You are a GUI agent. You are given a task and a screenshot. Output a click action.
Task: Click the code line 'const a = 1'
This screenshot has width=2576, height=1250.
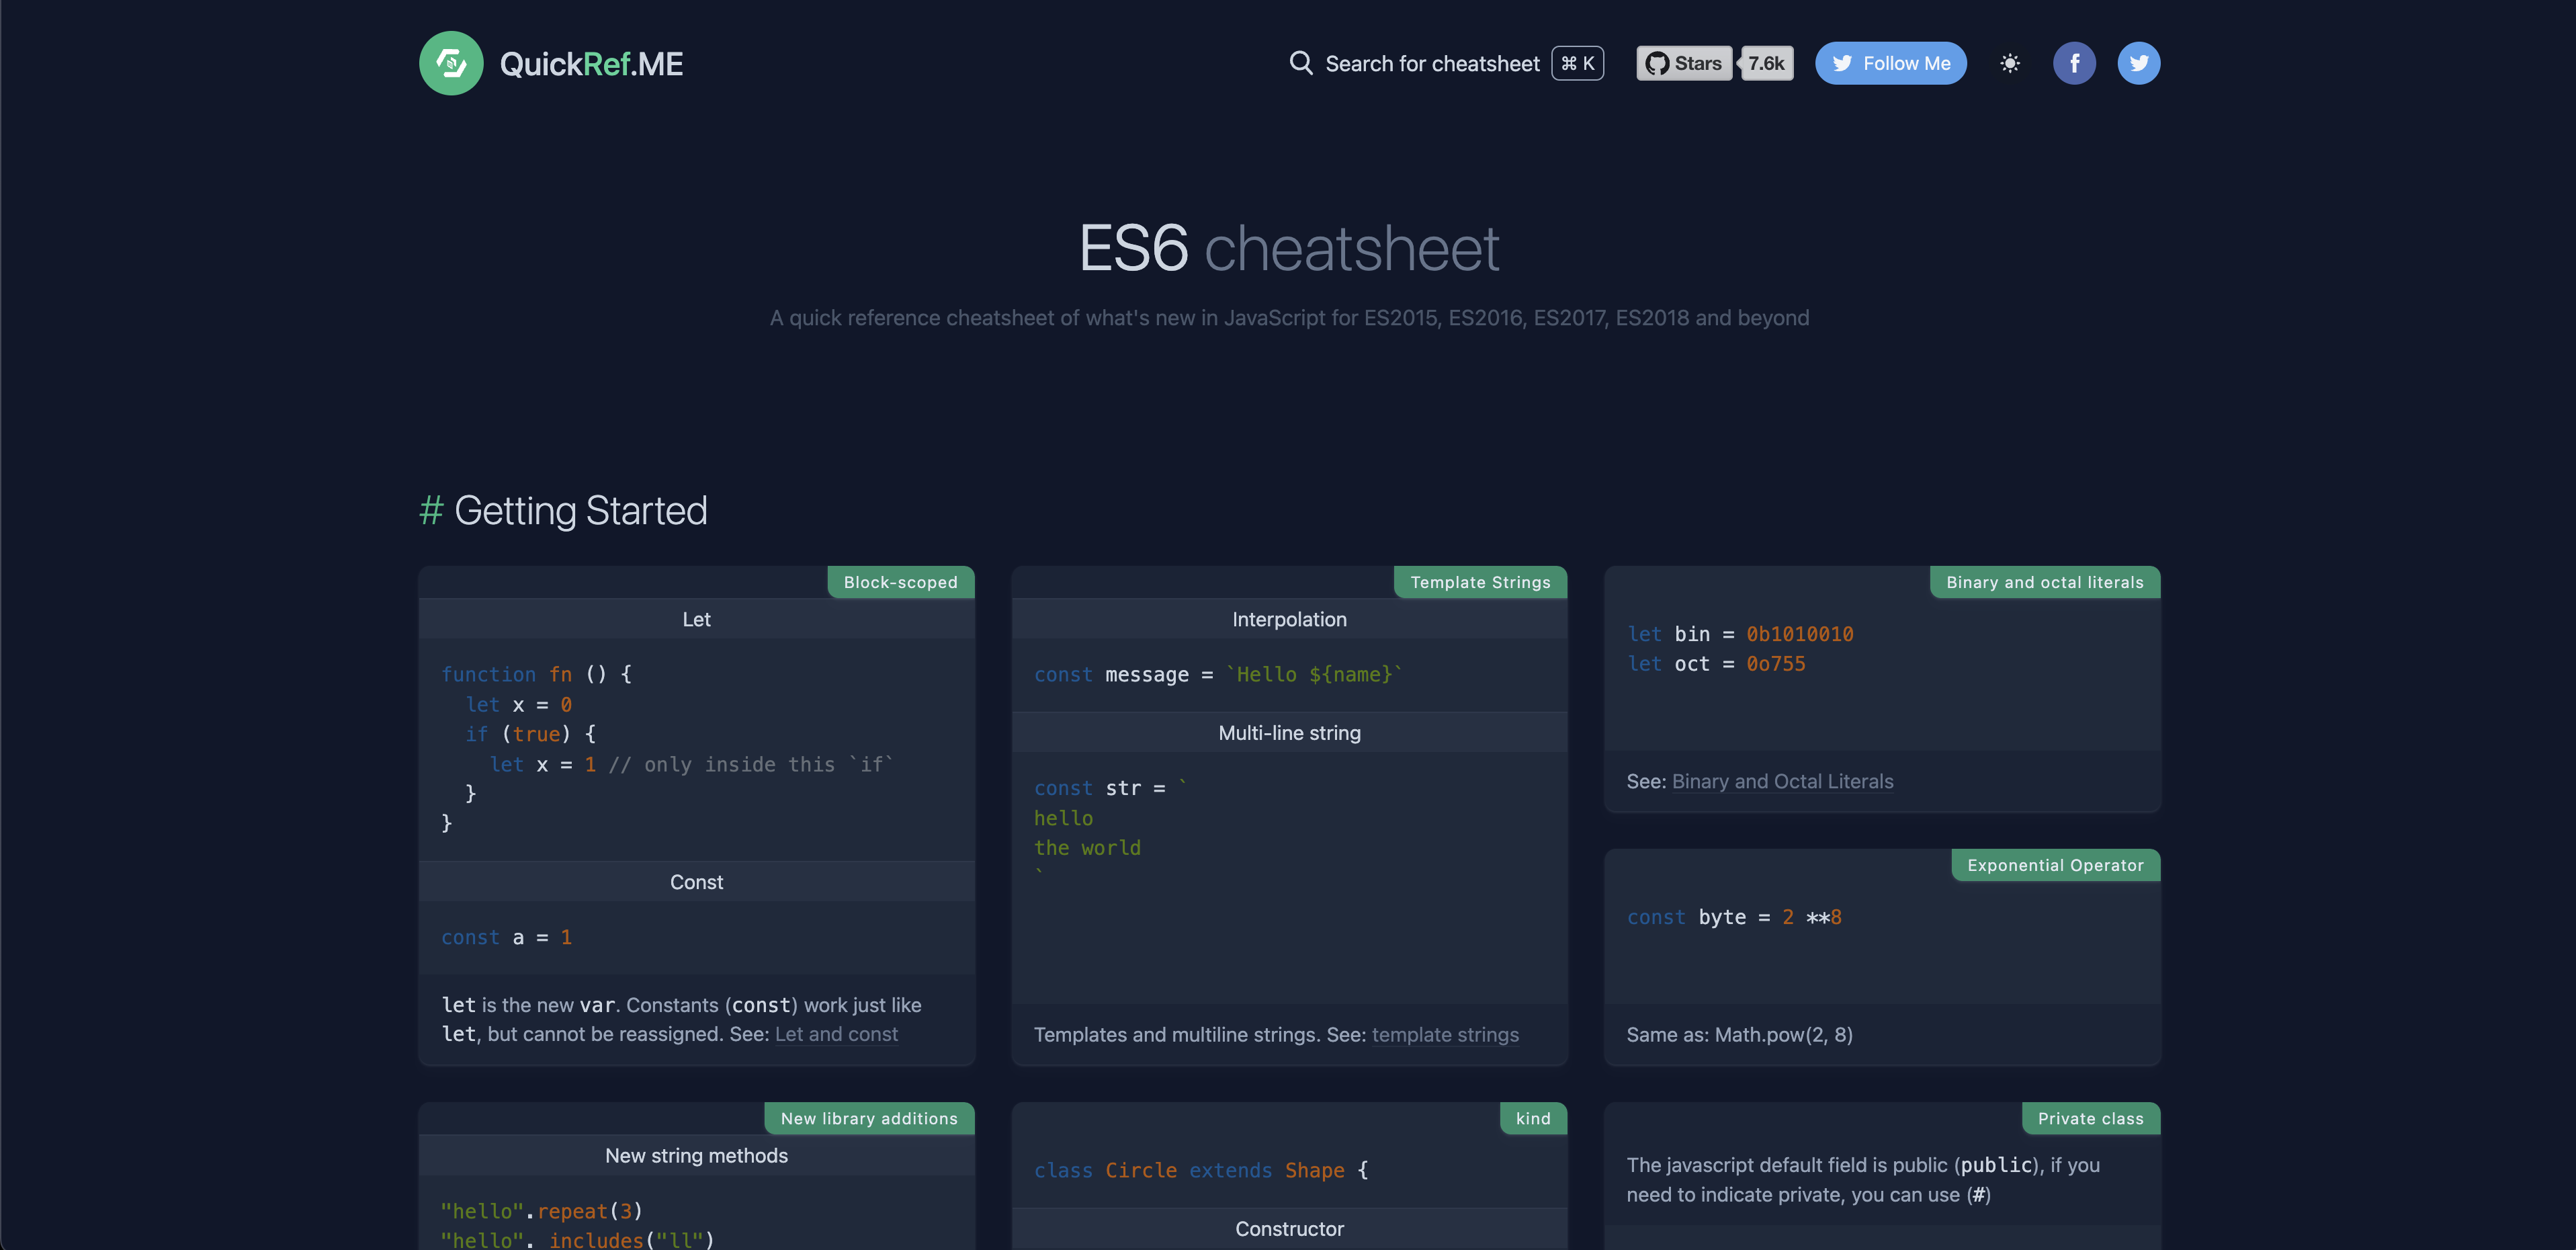(506, 937)
